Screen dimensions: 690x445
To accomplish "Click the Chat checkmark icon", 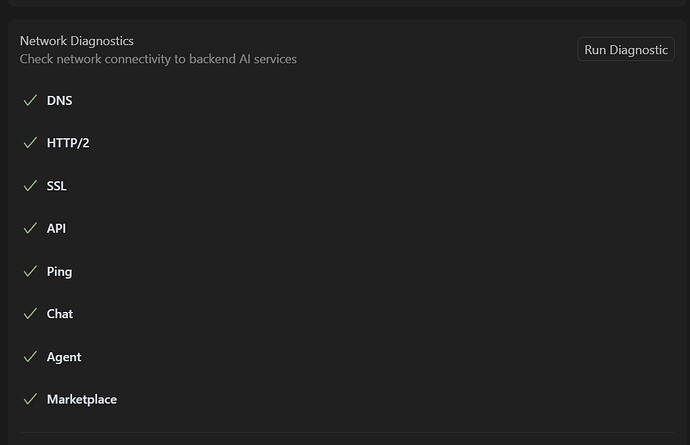I will (30, 313).
